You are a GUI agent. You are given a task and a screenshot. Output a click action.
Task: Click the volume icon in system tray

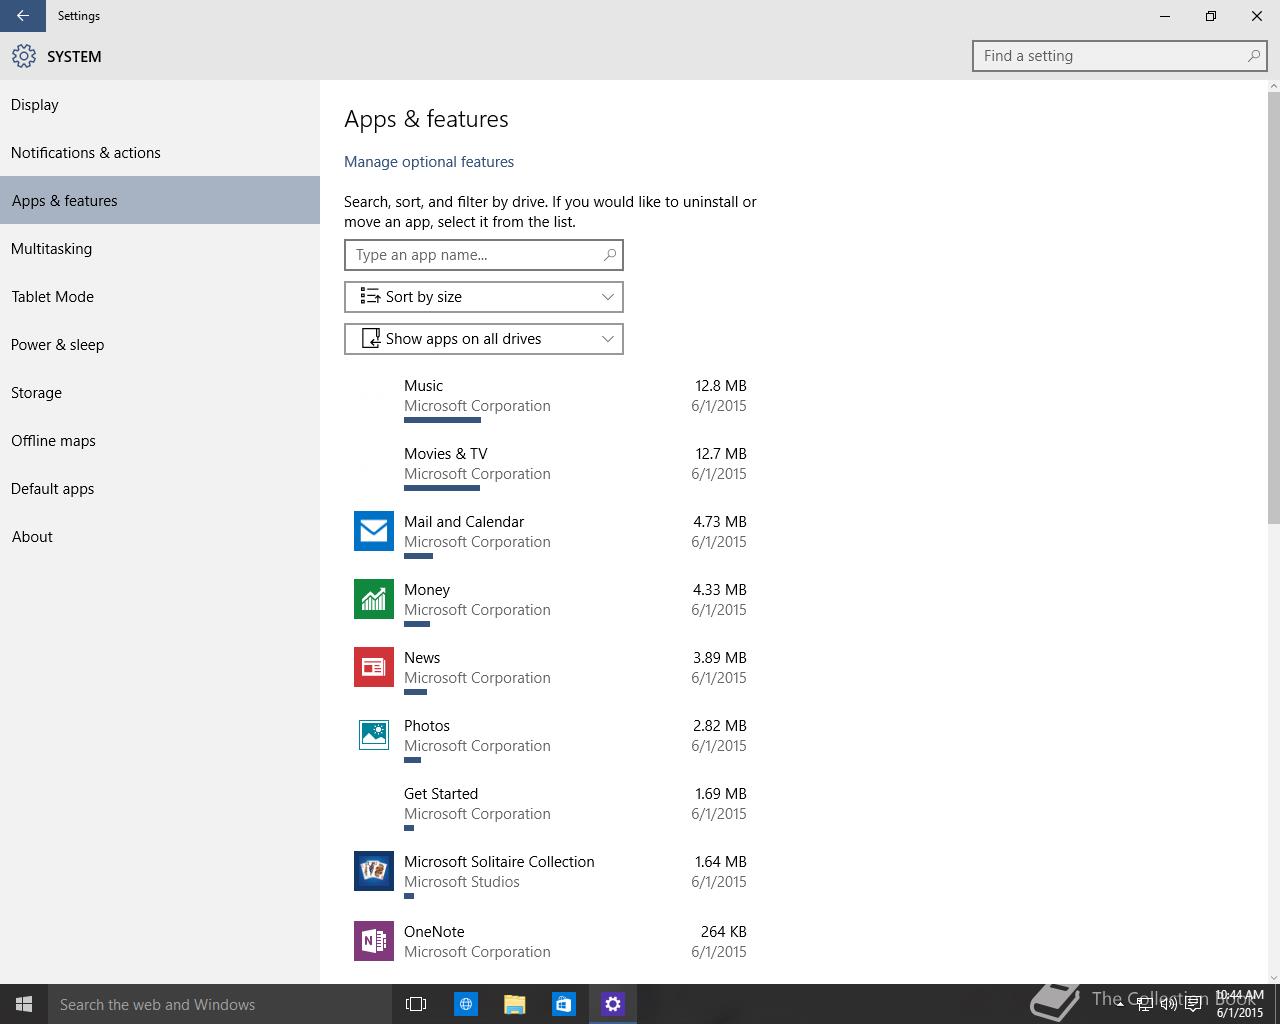[1168, 1004]
